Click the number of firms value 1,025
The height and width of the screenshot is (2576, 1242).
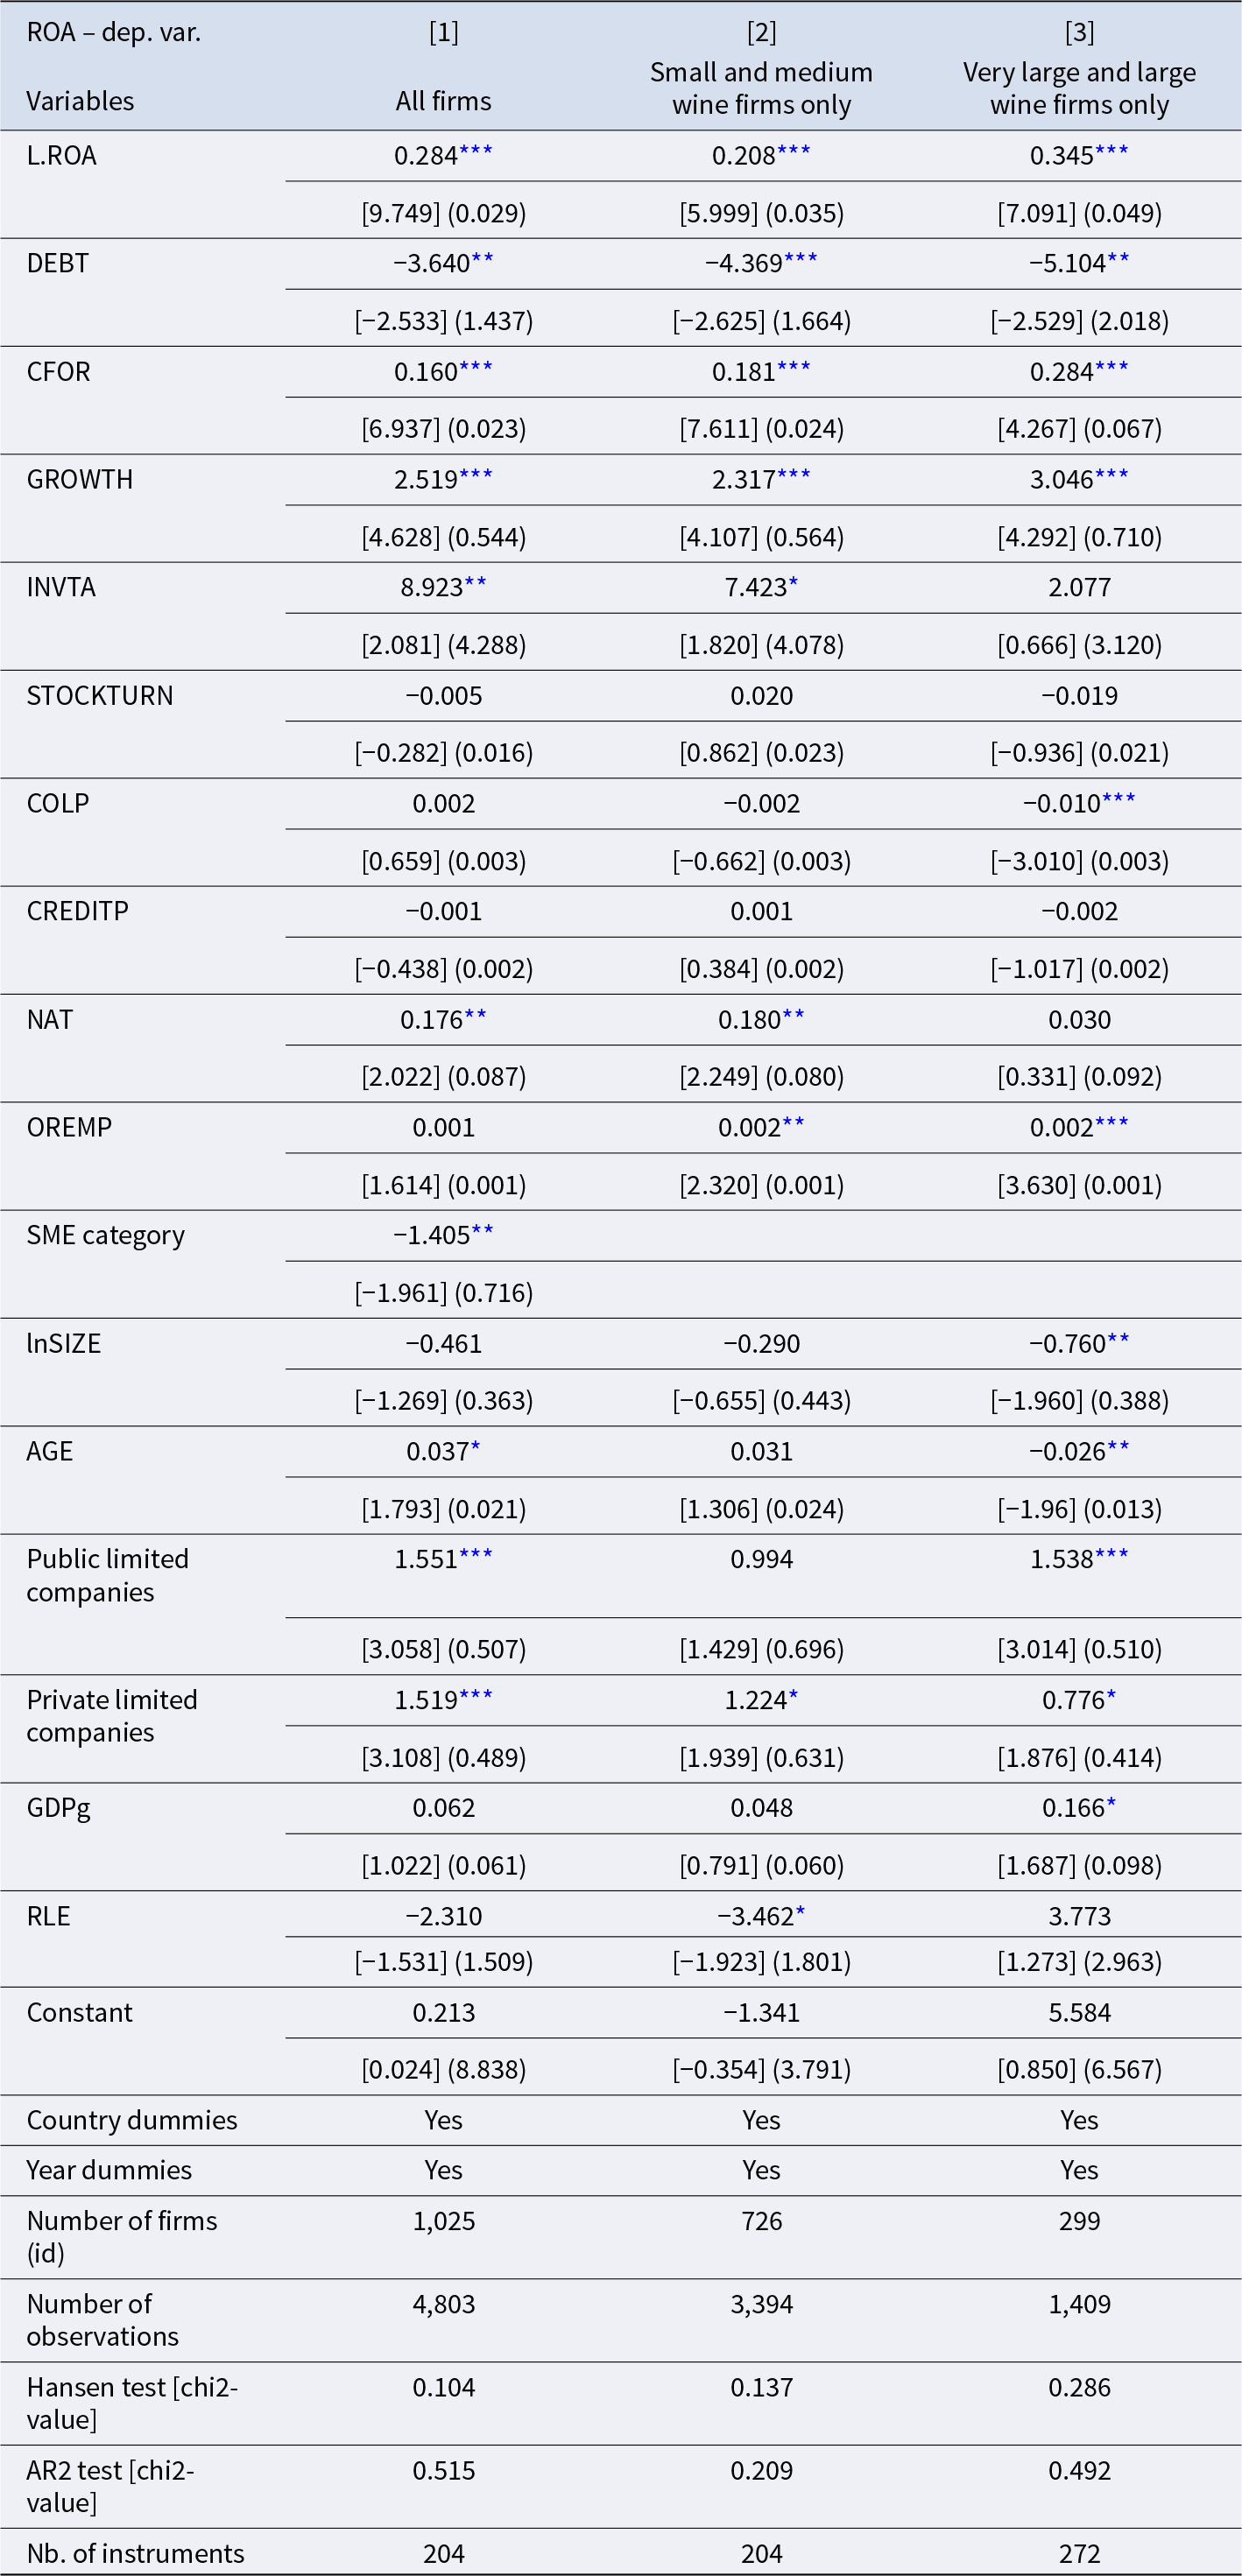click(x=443, y=2221)
